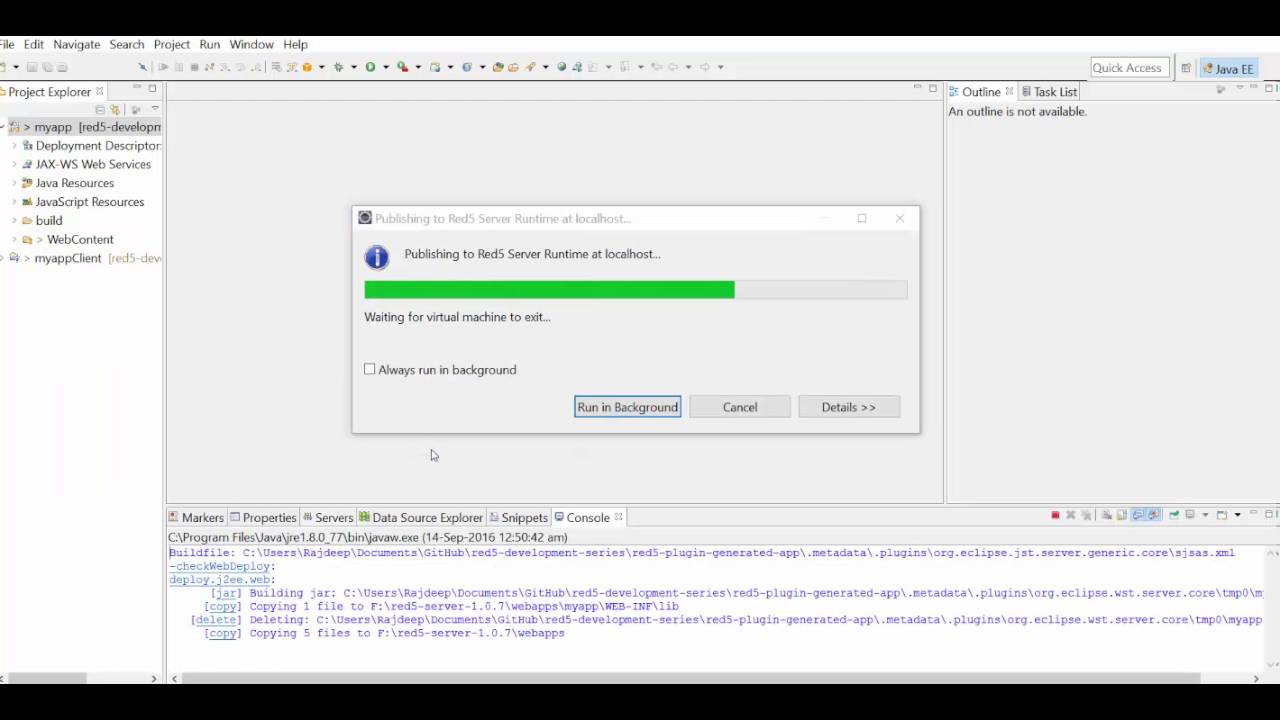Viewport: 1280px width, 720px height.
Task: Click the Pin Console icon
Action: pos(1174,515)
